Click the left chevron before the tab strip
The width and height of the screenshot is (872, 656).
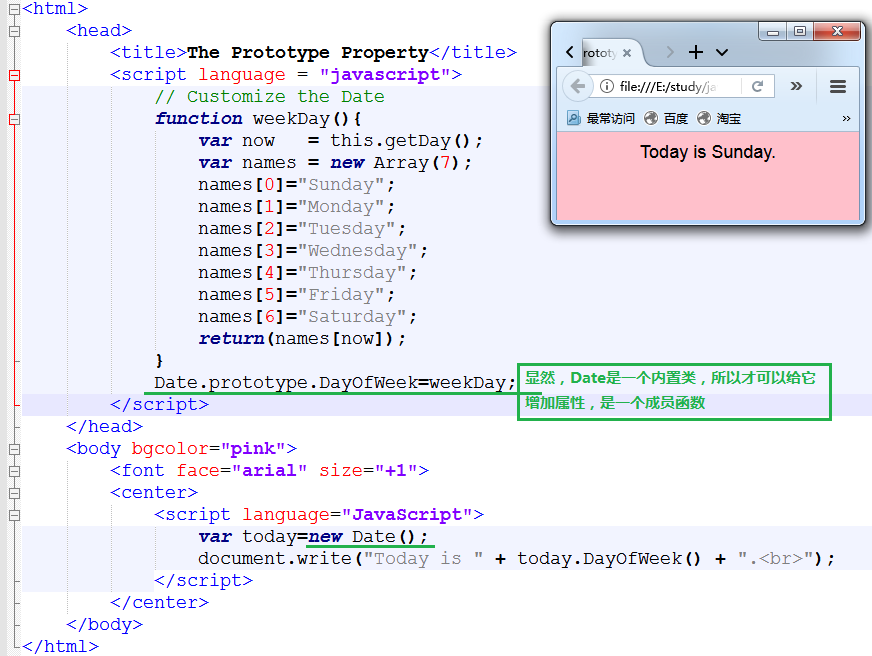coord(570,51)
